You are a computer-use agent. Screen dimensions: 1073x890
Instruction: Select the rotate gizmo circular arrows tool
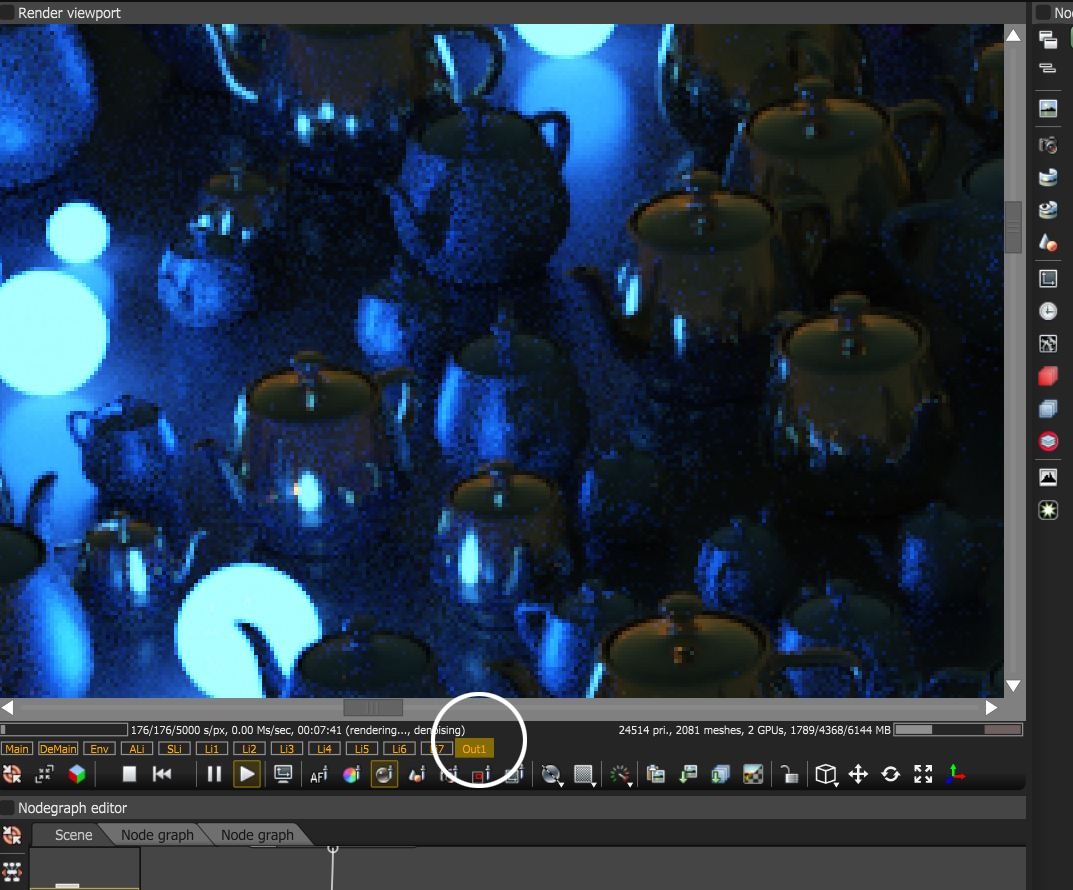pos(890,774)
